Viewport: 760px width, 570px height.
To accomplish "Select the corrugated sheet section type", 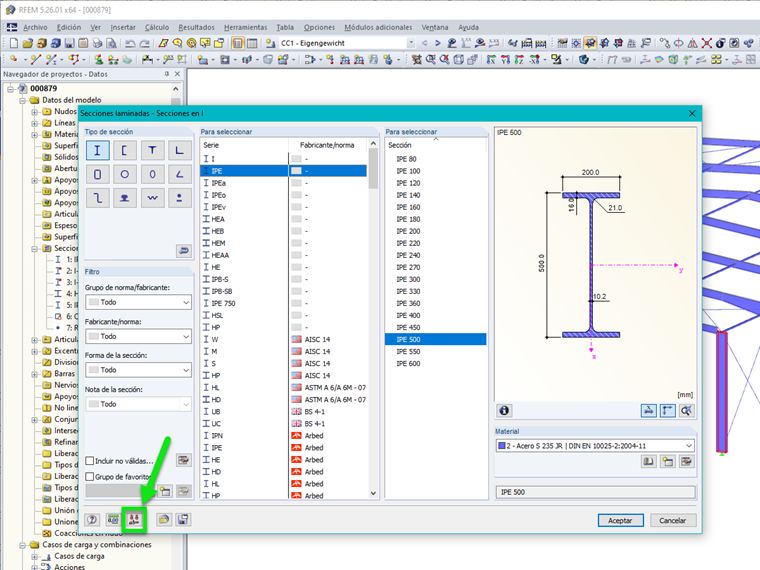I will click(x=152, y=198).
